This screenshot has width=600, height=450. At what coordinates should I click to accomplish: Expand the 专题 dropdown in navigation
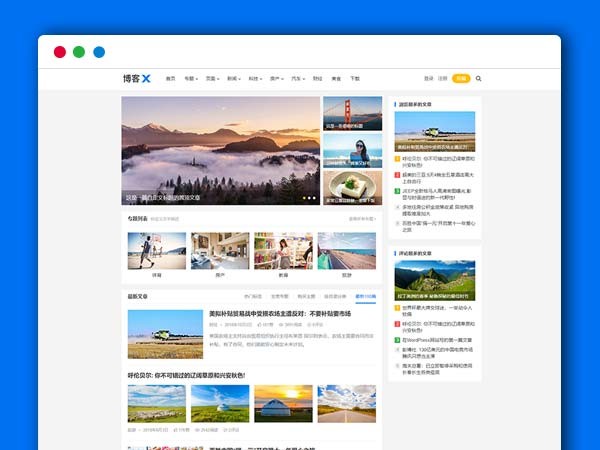(x=190, y=78)
